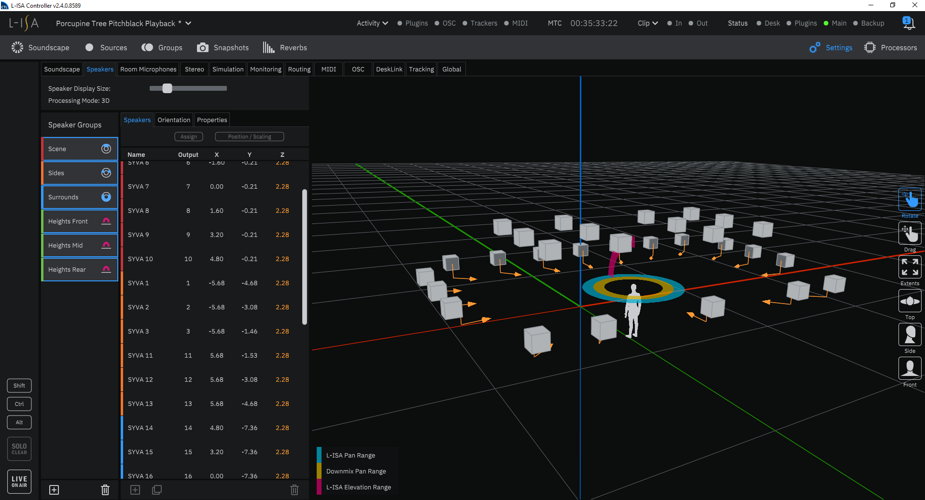This screenshot has width=925, height=500.
Task: Add a new speaker group
Action: [54, 489]
